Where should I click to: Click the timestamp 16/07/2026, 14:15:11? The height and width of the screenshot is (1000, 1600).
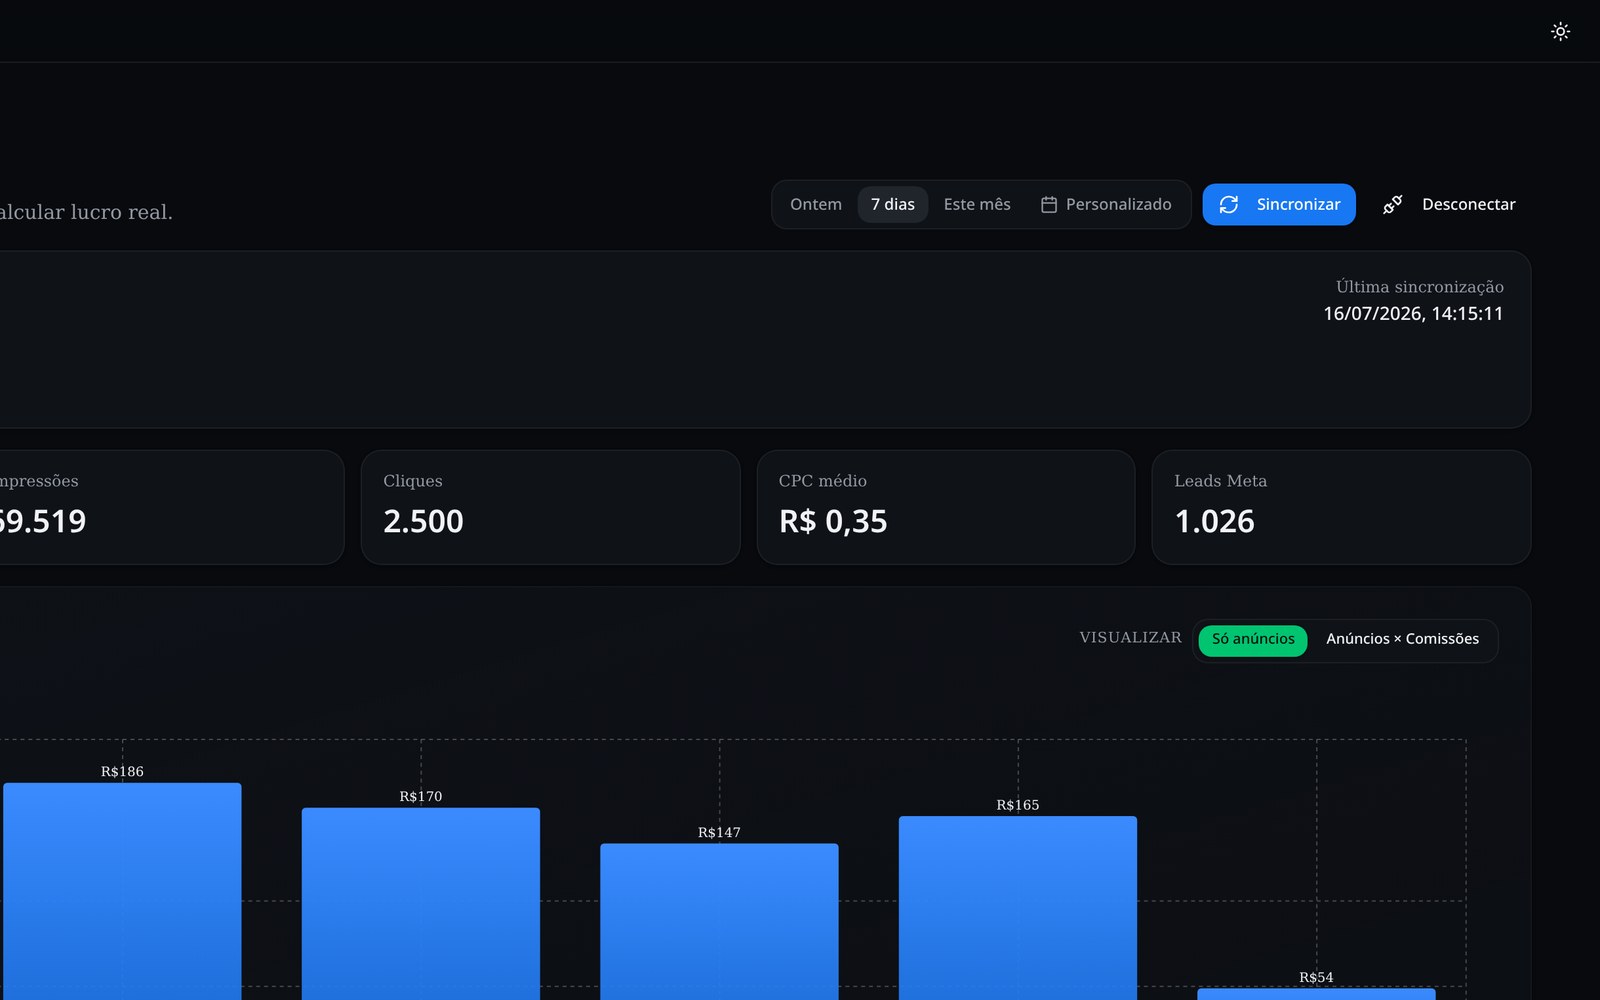coord(1413,314)
